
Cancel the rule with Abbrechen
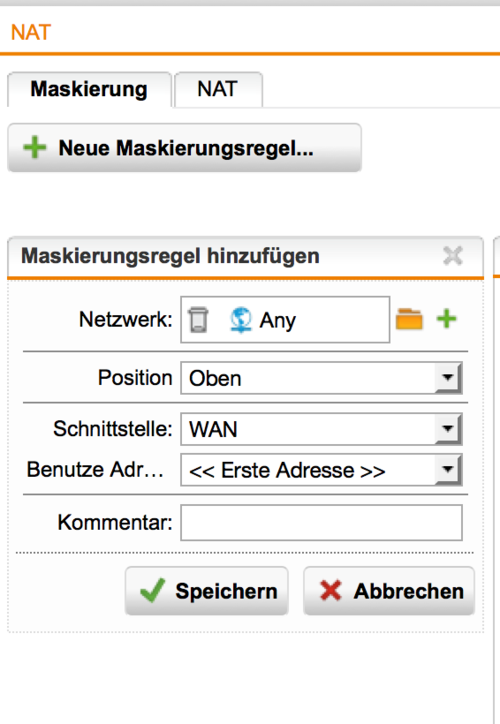point(389,591)
